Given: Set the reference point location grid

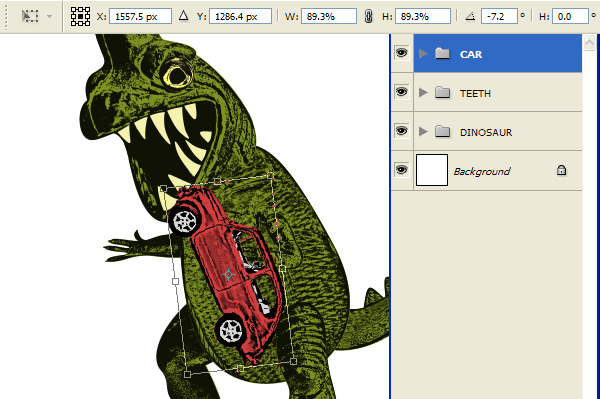Looking at the screenshot, I should (80, 16).
